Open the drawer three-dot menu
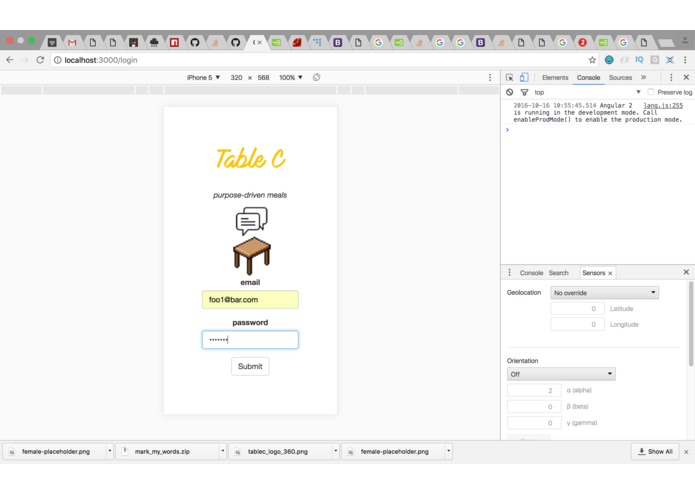695x494 pixels. tap(509, 272)
